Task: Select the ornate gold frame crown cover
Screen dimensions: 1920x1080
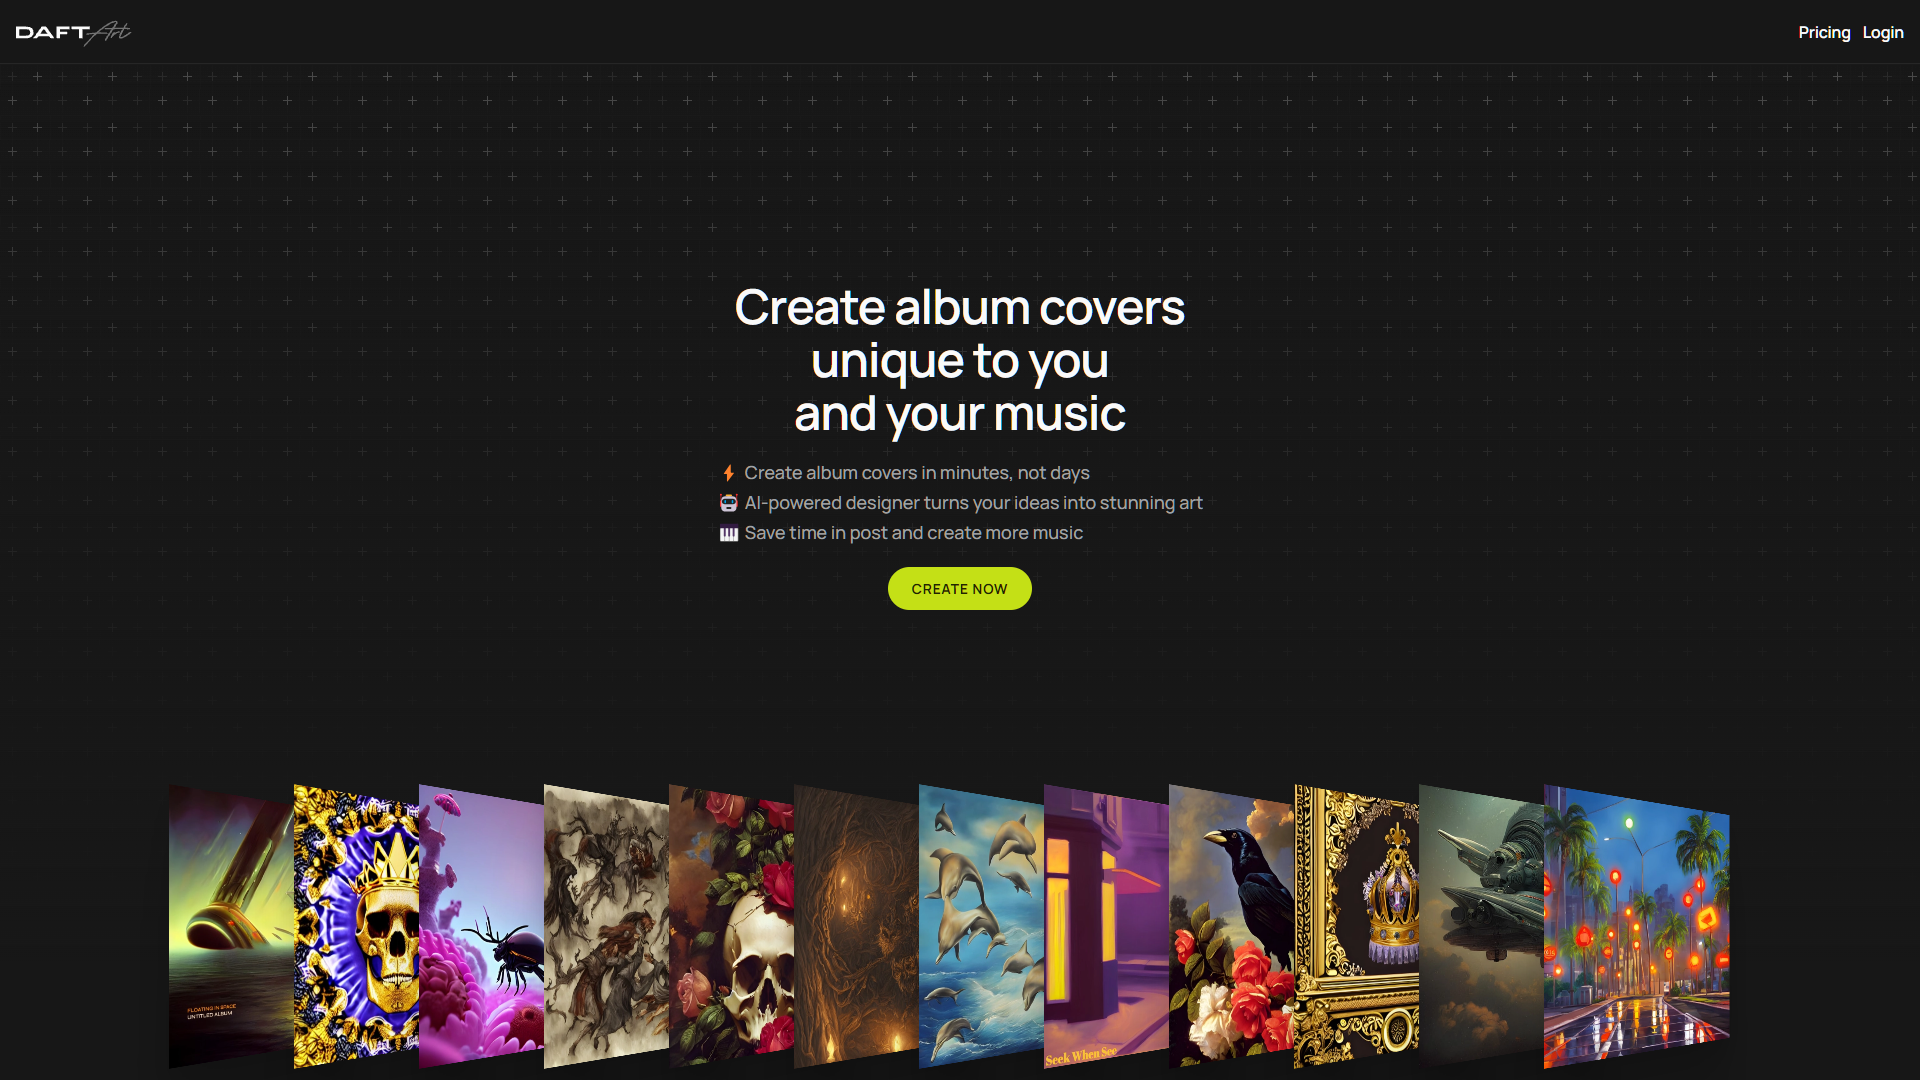Action: pyautogui.click(x=1356, y=926)
